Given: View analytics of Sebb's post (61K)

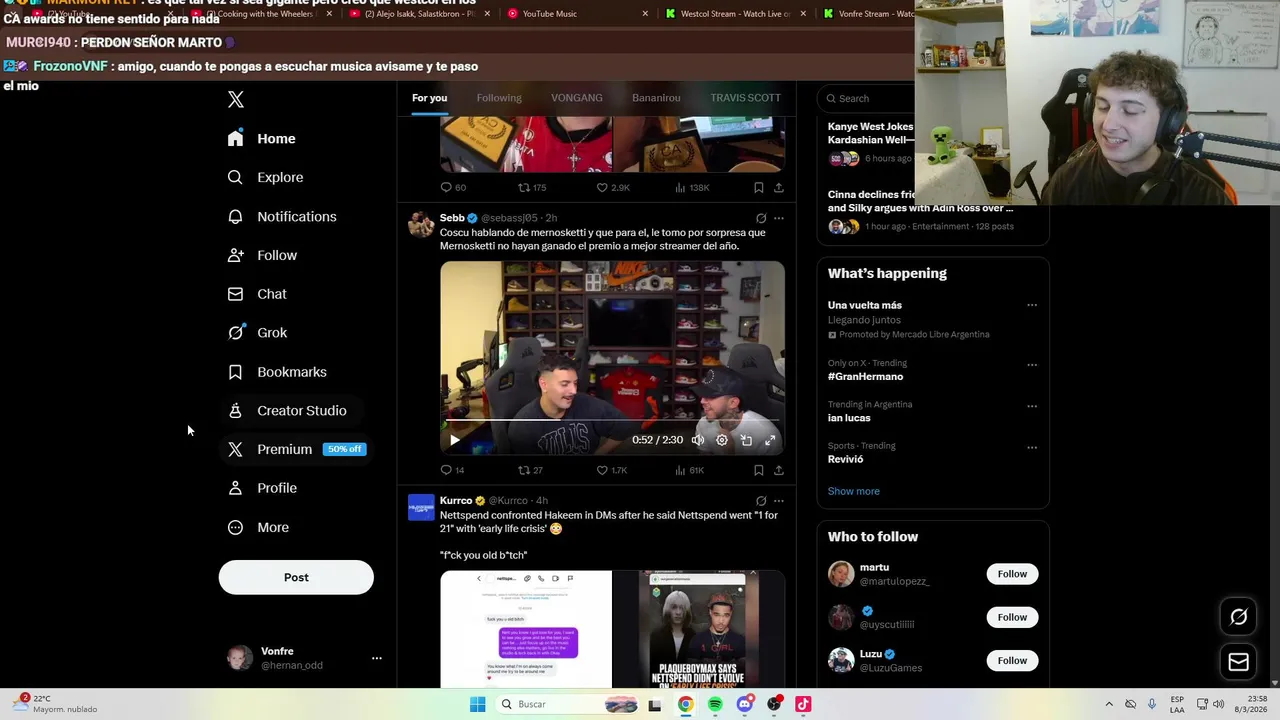Looking at the screenshot, I should point(680,470).
